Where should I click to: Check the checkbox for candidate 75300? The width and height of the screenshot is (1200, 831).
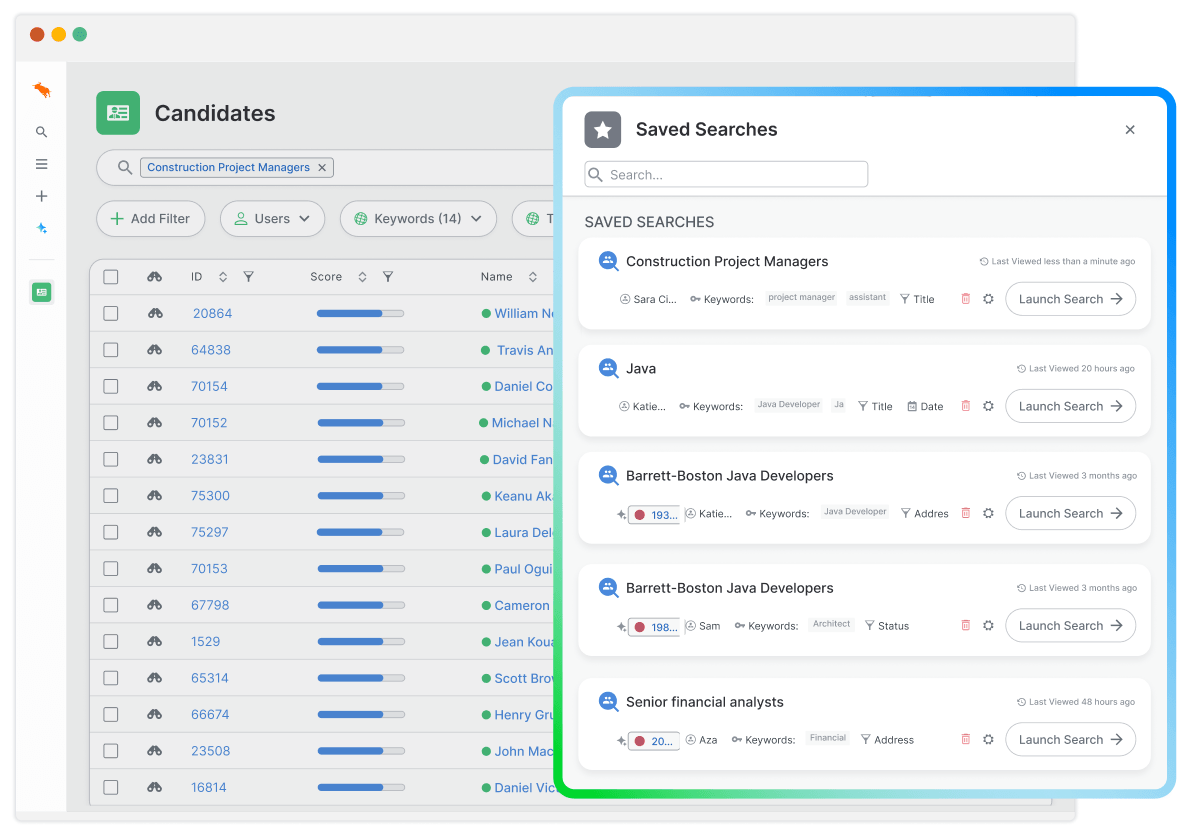tap(111, 496)
